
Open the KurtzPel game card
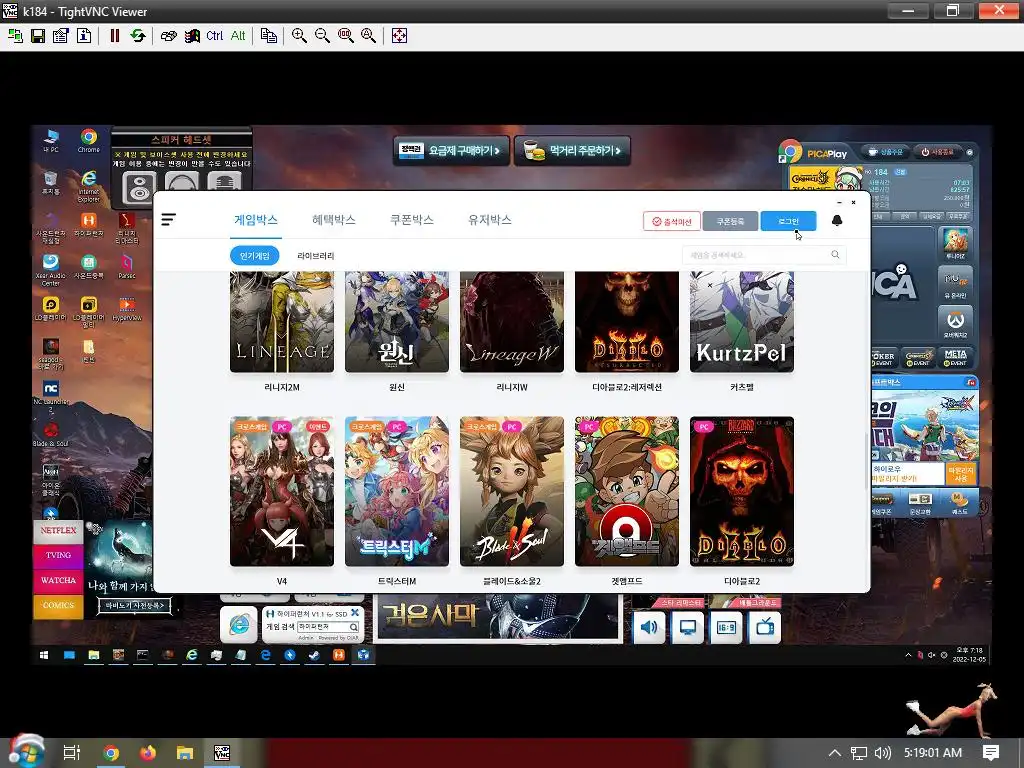click(742, 323)
